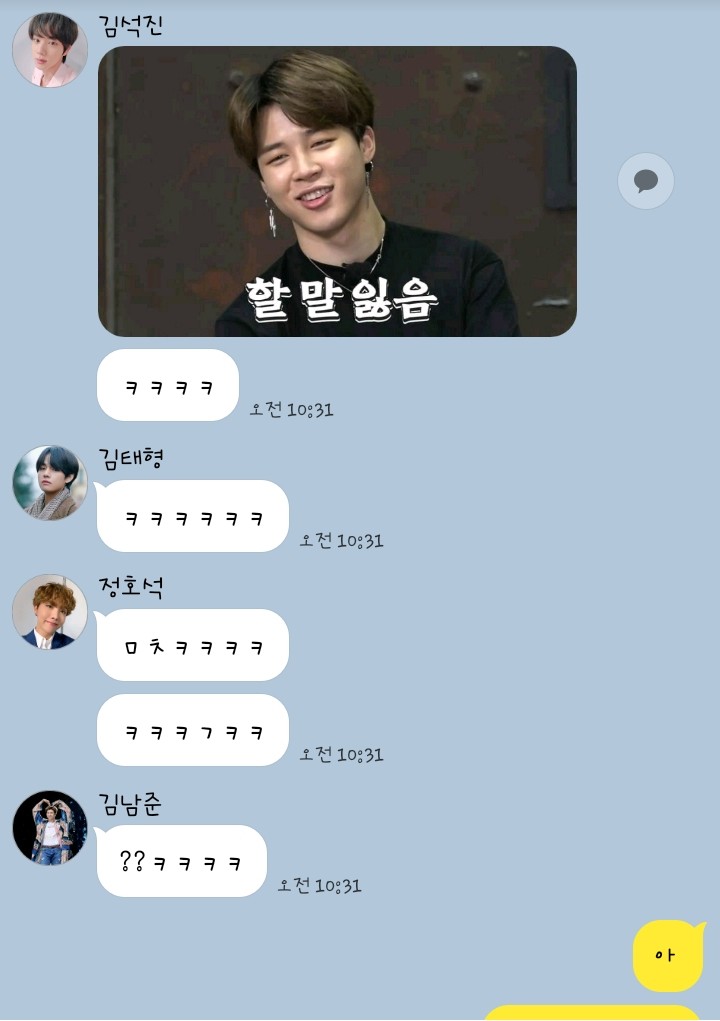Tap the yellow 아 message bubble

pyautogui.click(x=669, y=956)
